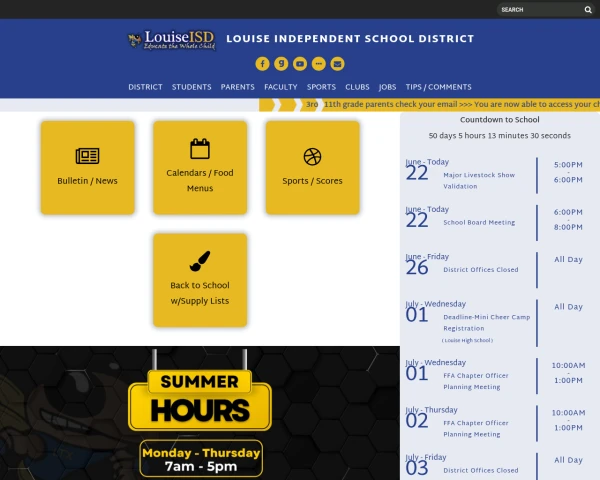Open Back to School w/Supply Lists tile

click(x=200, y=280)
